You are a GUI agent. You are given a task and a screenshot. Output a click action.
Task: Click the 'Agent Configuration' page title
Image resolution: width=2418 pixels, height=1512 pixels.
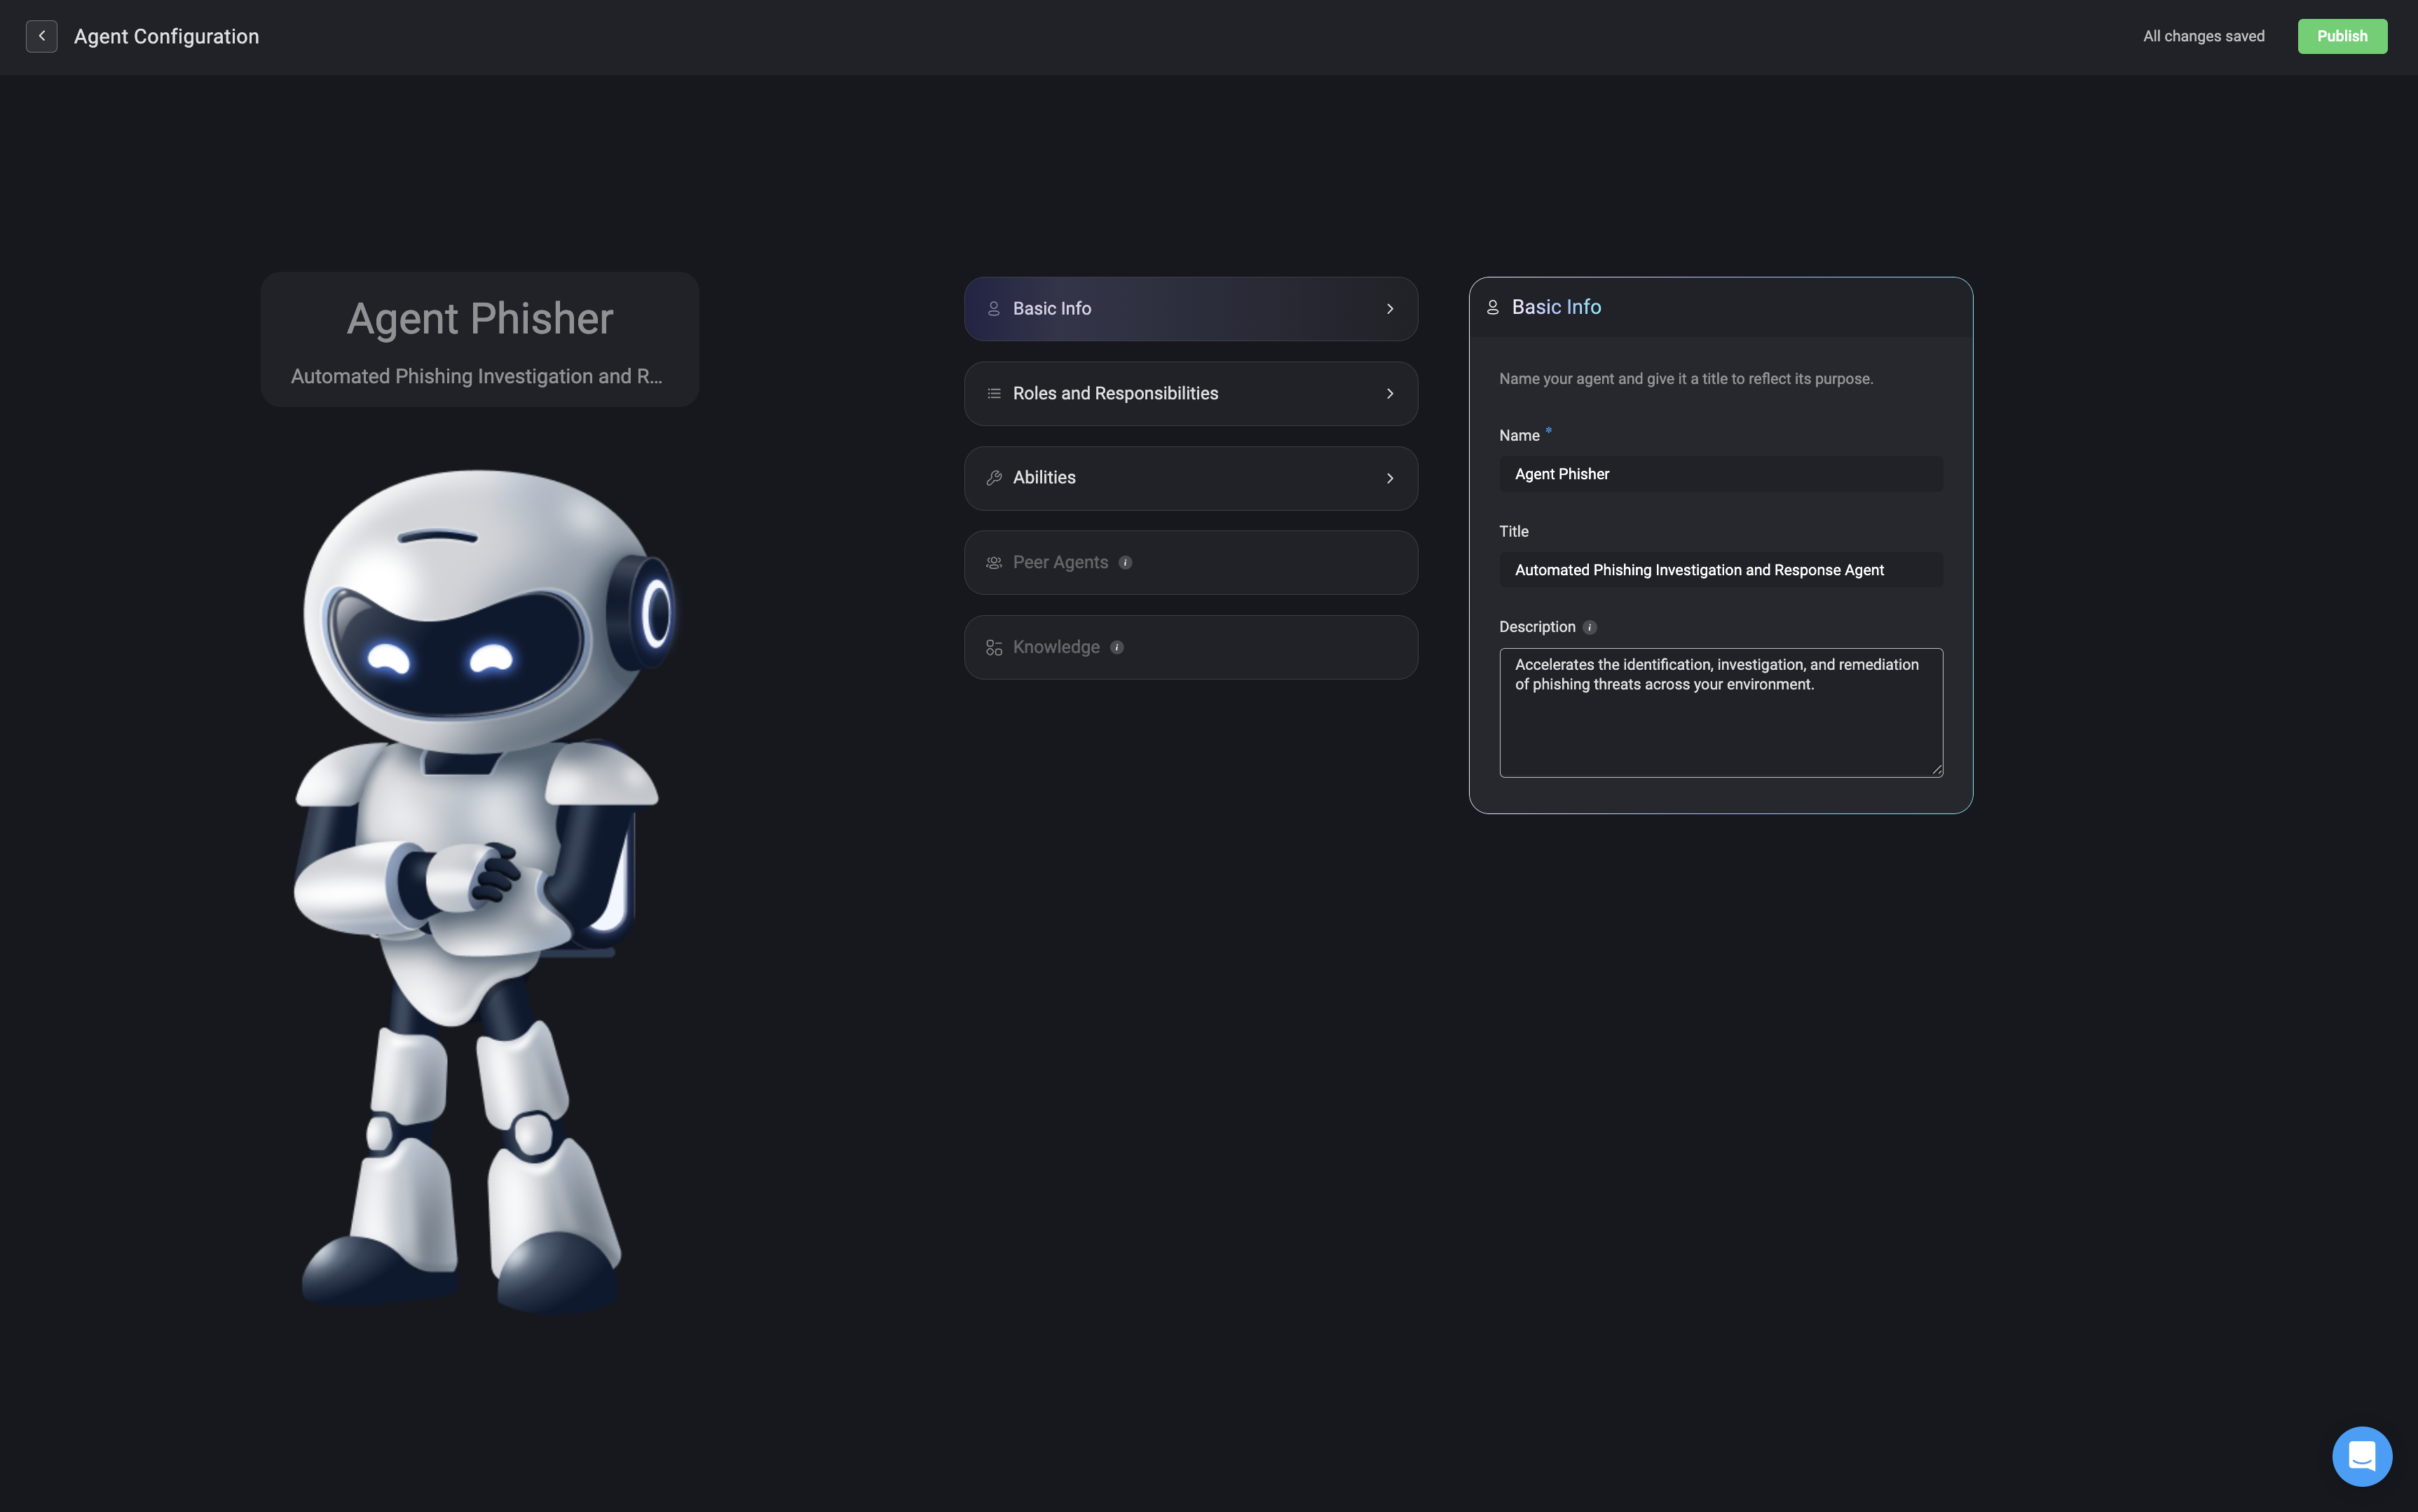click(166, 36)
